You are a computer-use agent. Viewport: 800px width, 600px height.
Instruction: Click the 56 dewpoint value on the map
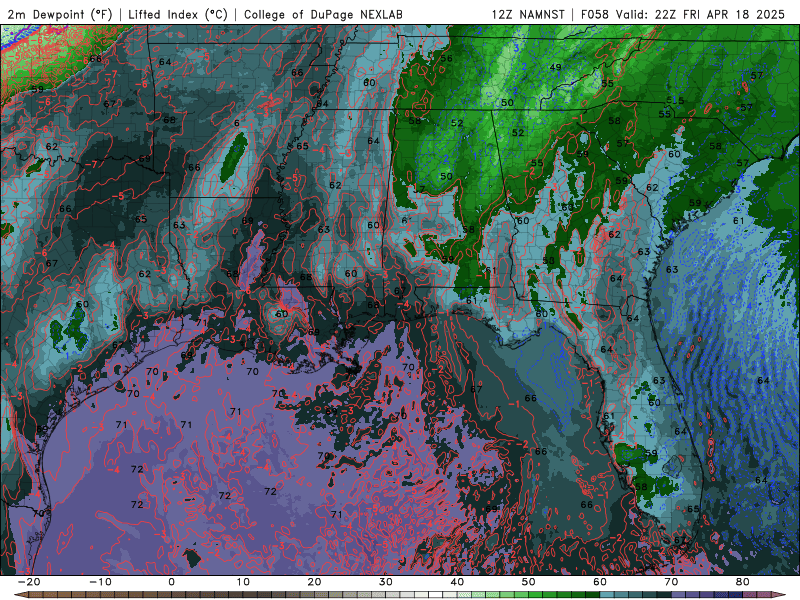tap(446, 59)
